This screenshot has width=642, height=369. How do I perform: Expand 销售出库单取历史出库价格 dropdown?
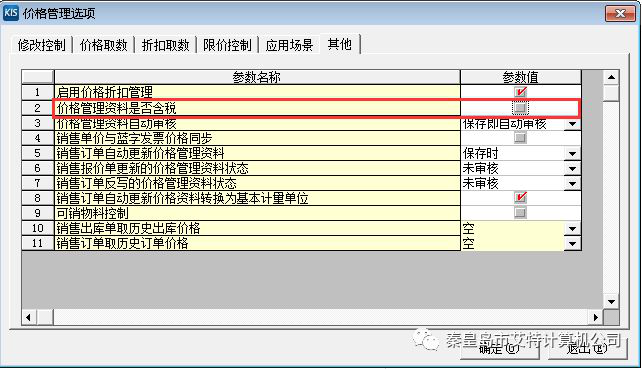(572, 229)
